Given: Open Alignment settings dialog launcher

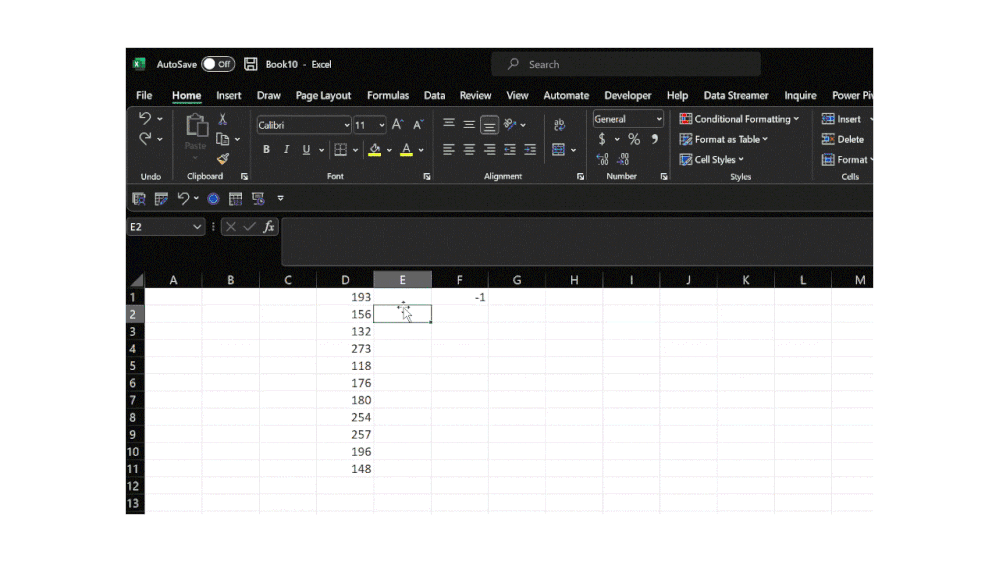Looking at the screenshot, I should pos(580,177).
